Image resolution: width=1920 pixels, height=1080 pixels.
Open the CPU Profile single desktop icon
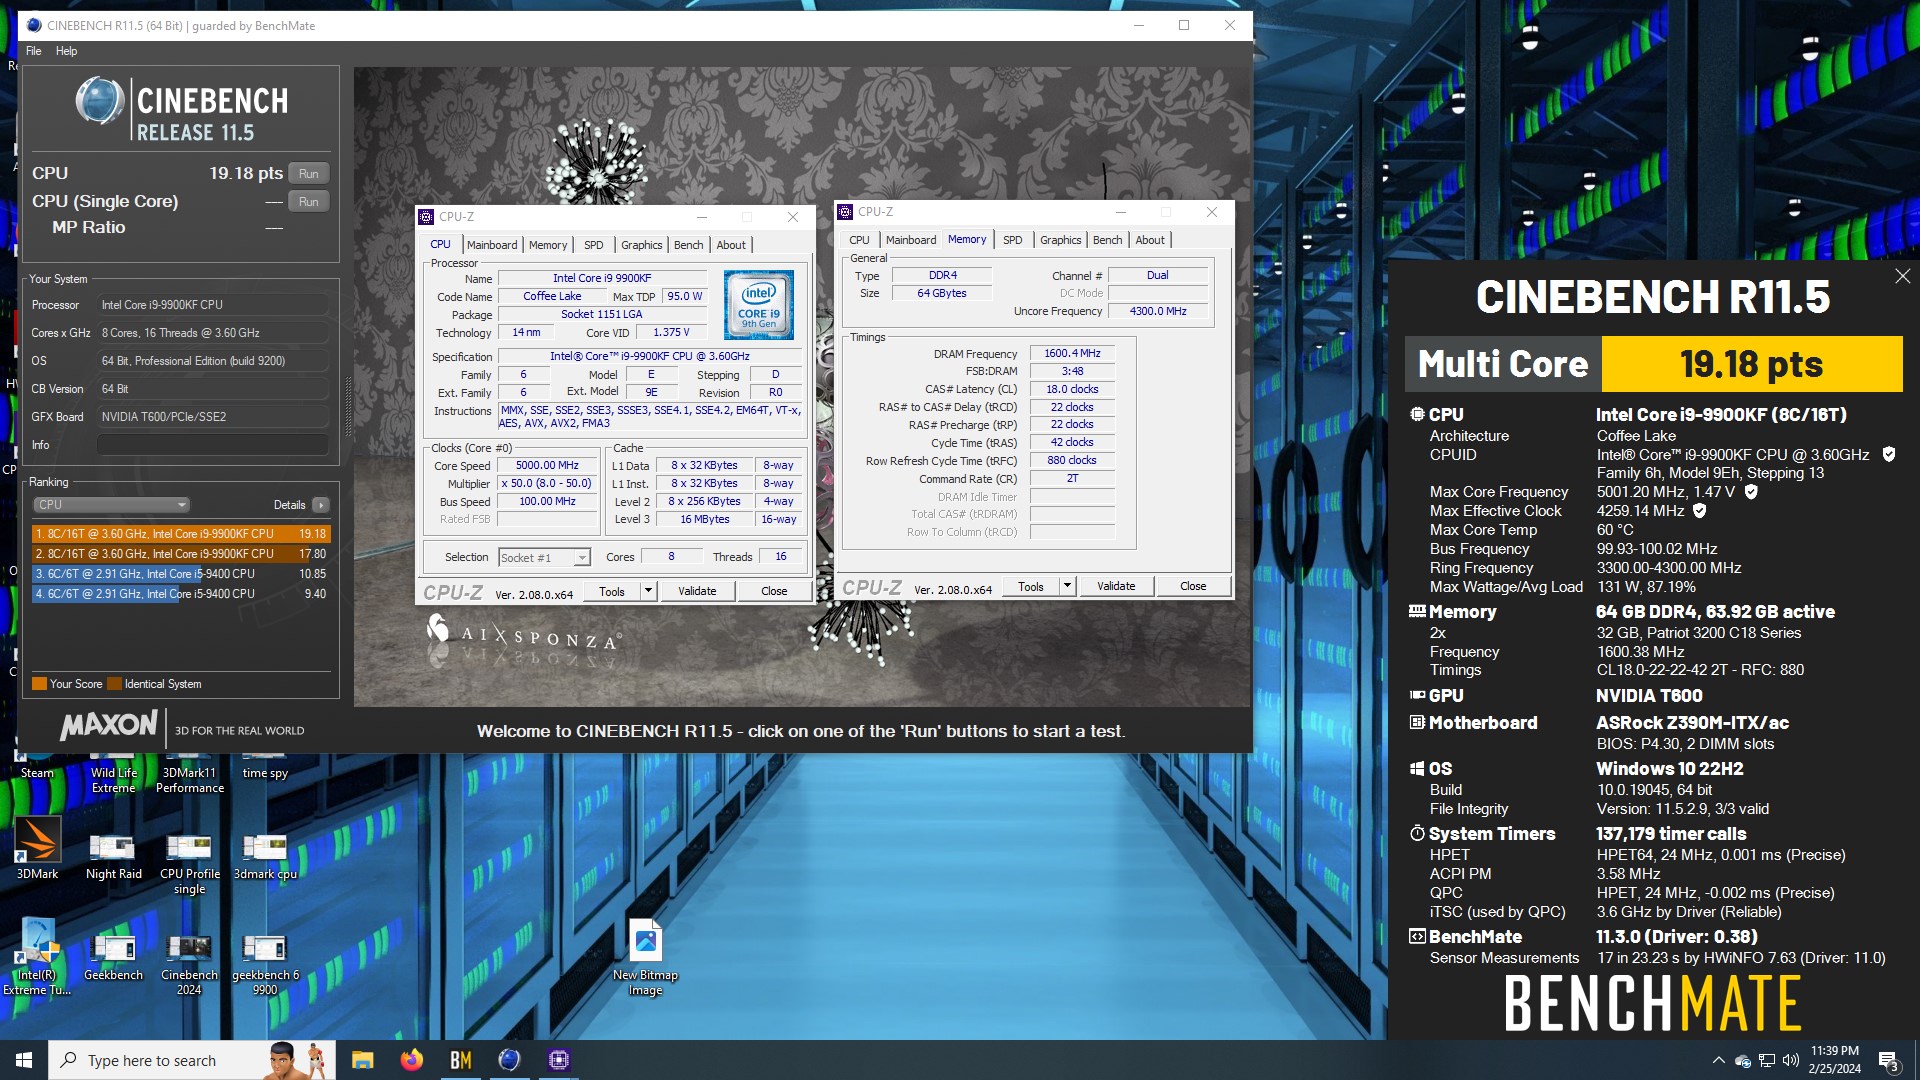click(x=189, y=863)
